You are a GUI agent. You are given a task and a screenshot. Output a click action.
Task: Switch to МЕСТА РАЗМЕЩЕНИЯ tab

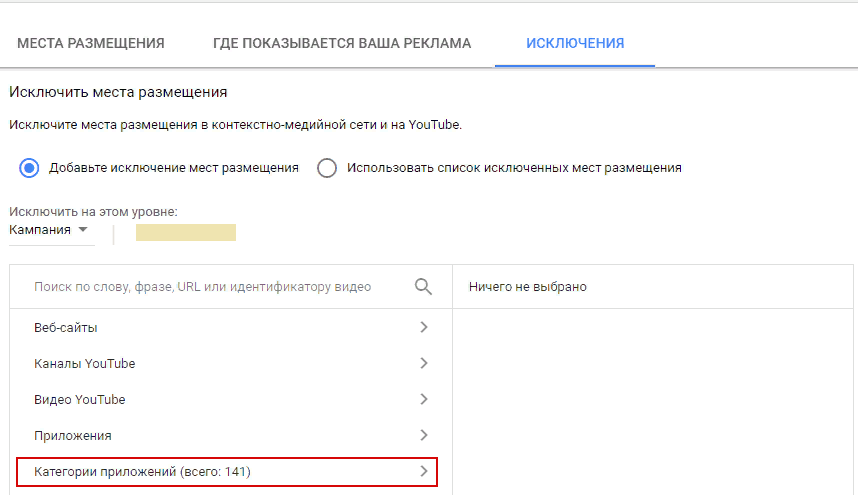(x=91, y=43)
